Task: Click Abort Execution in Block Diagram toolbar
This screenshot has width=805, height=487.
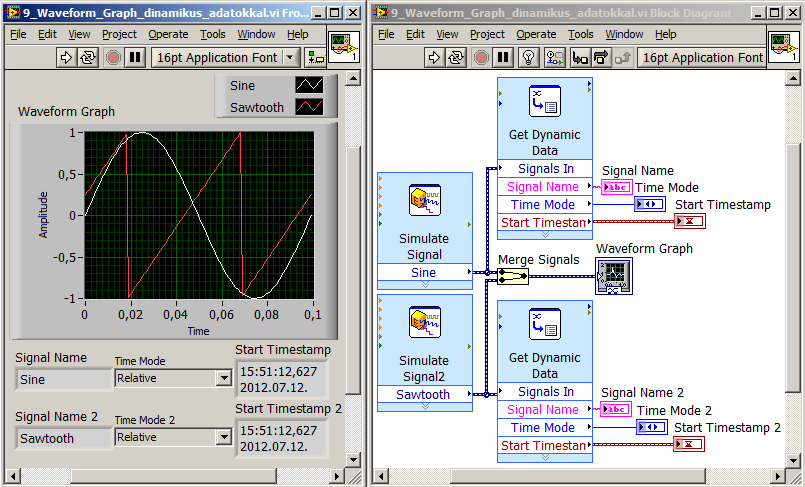Action: [x=481, y=57]
